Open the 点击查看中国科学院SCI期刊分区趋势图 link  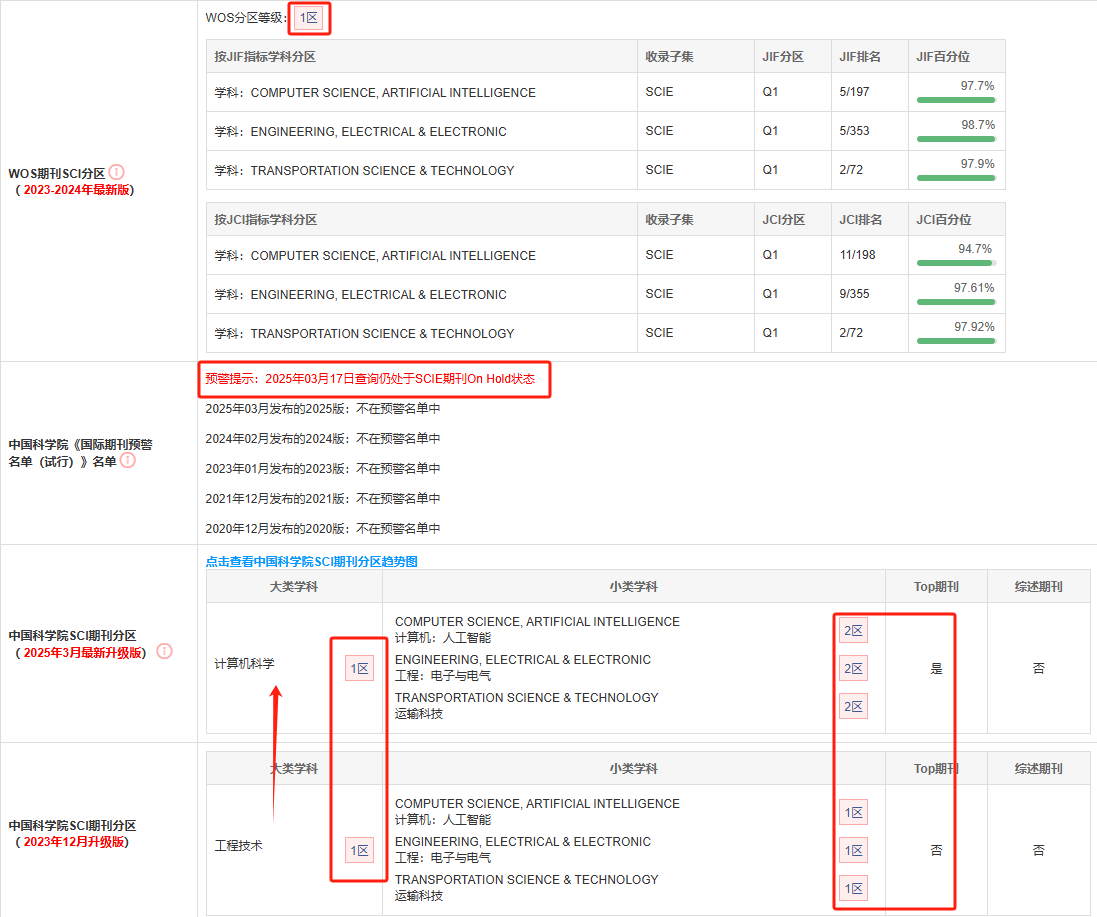point(311,562)
